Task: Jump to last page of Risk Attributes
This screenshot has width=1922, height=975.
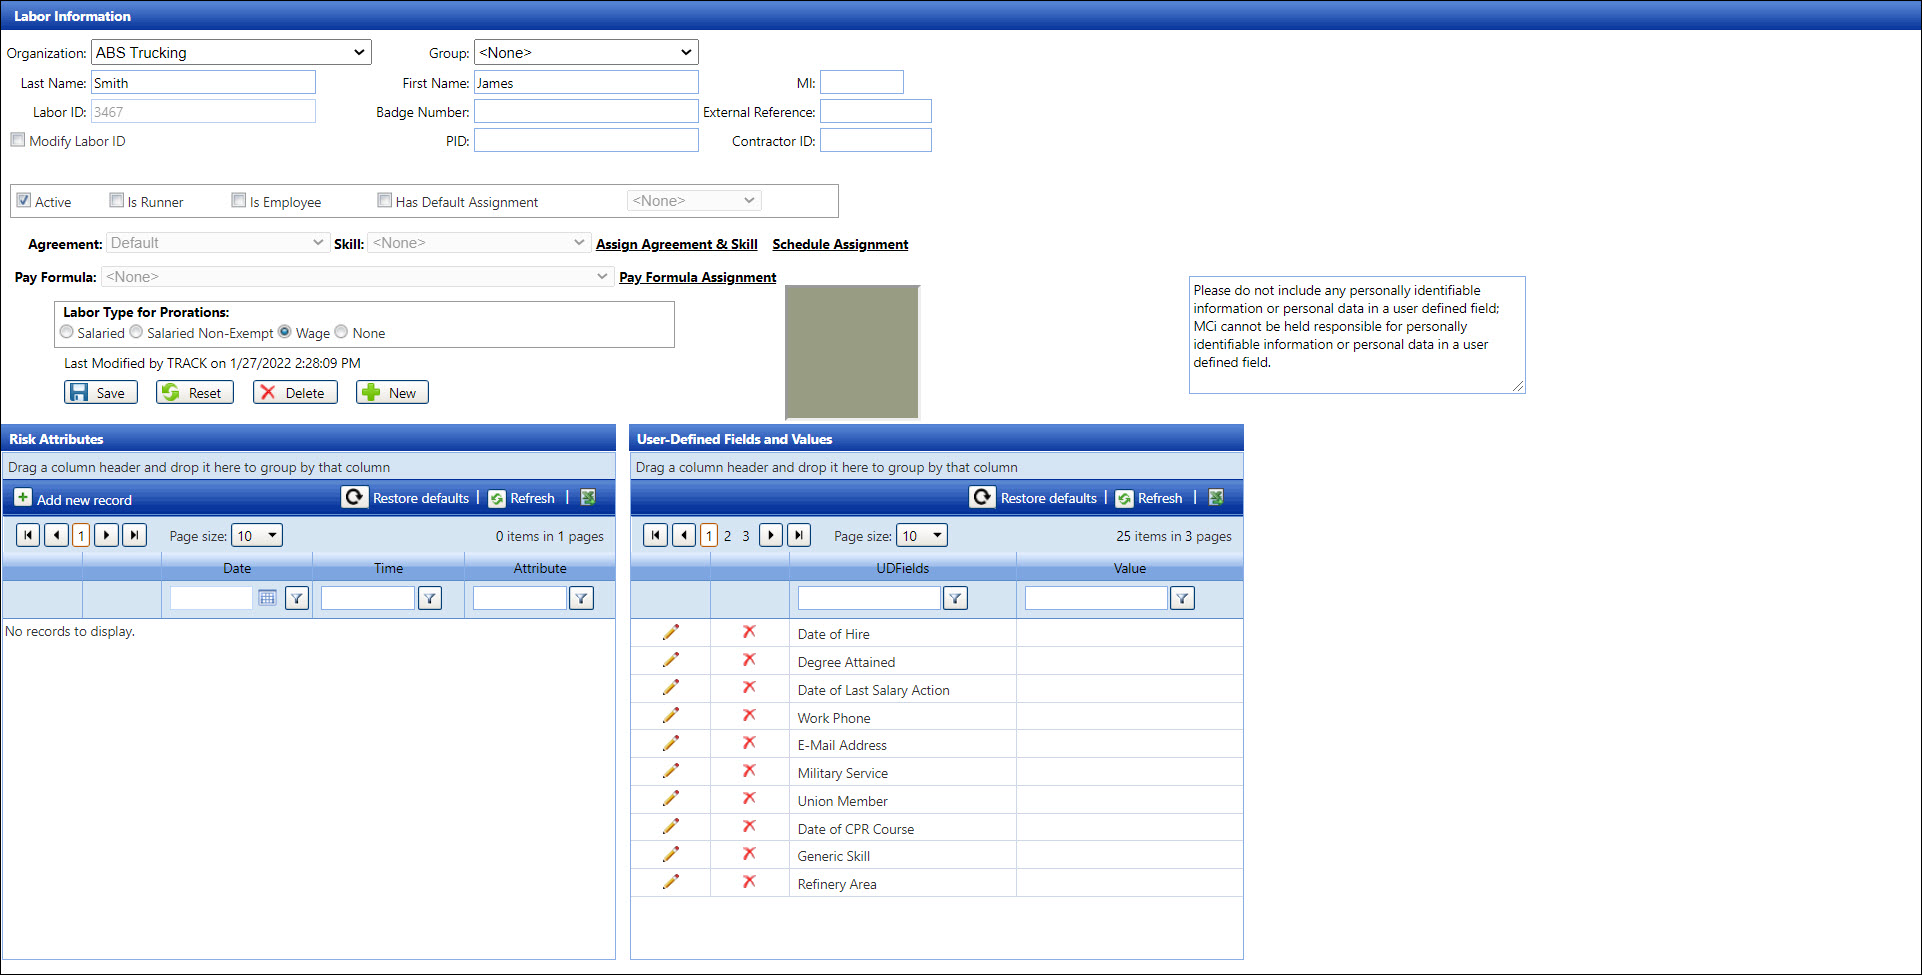Action: coord(134,536)
